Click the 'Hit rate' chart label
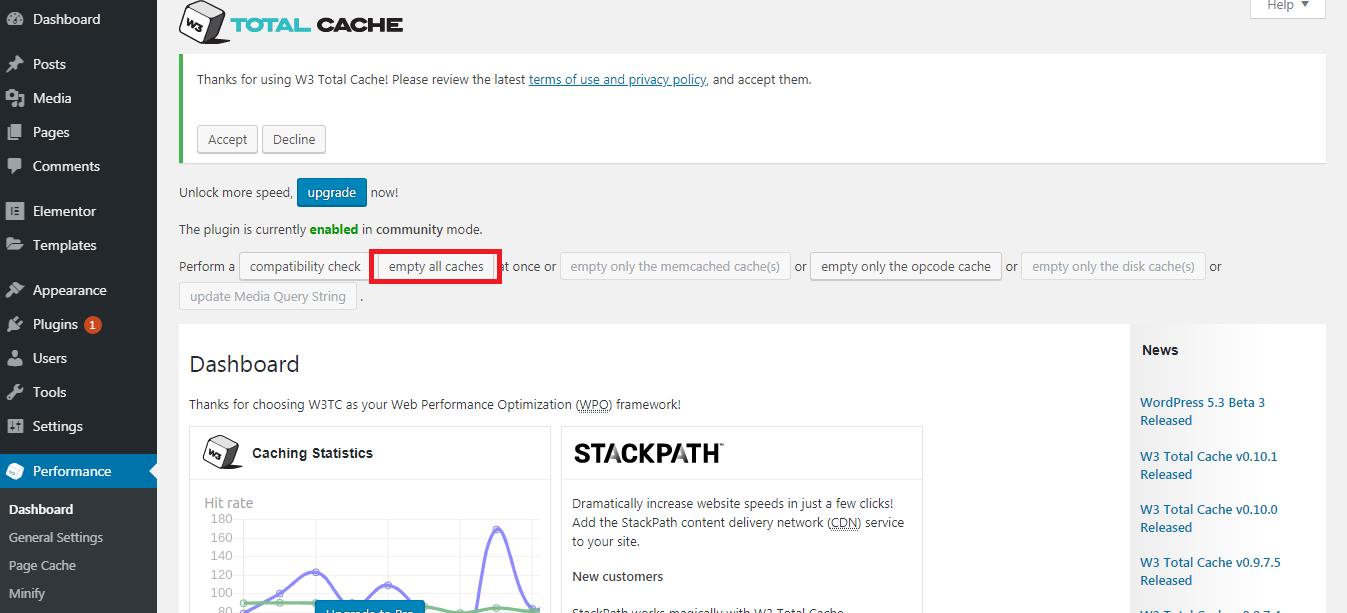Screen dimensions: 1347x613 pyautogui.click(x=229, y=503)
